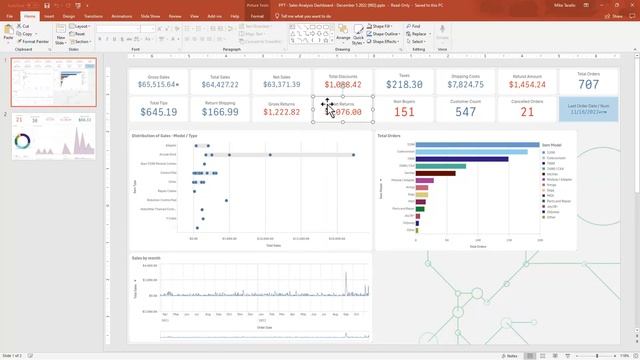640x360 pixels.
Task: Select slide 1 thumbnail
Action: tap(54, 82)
